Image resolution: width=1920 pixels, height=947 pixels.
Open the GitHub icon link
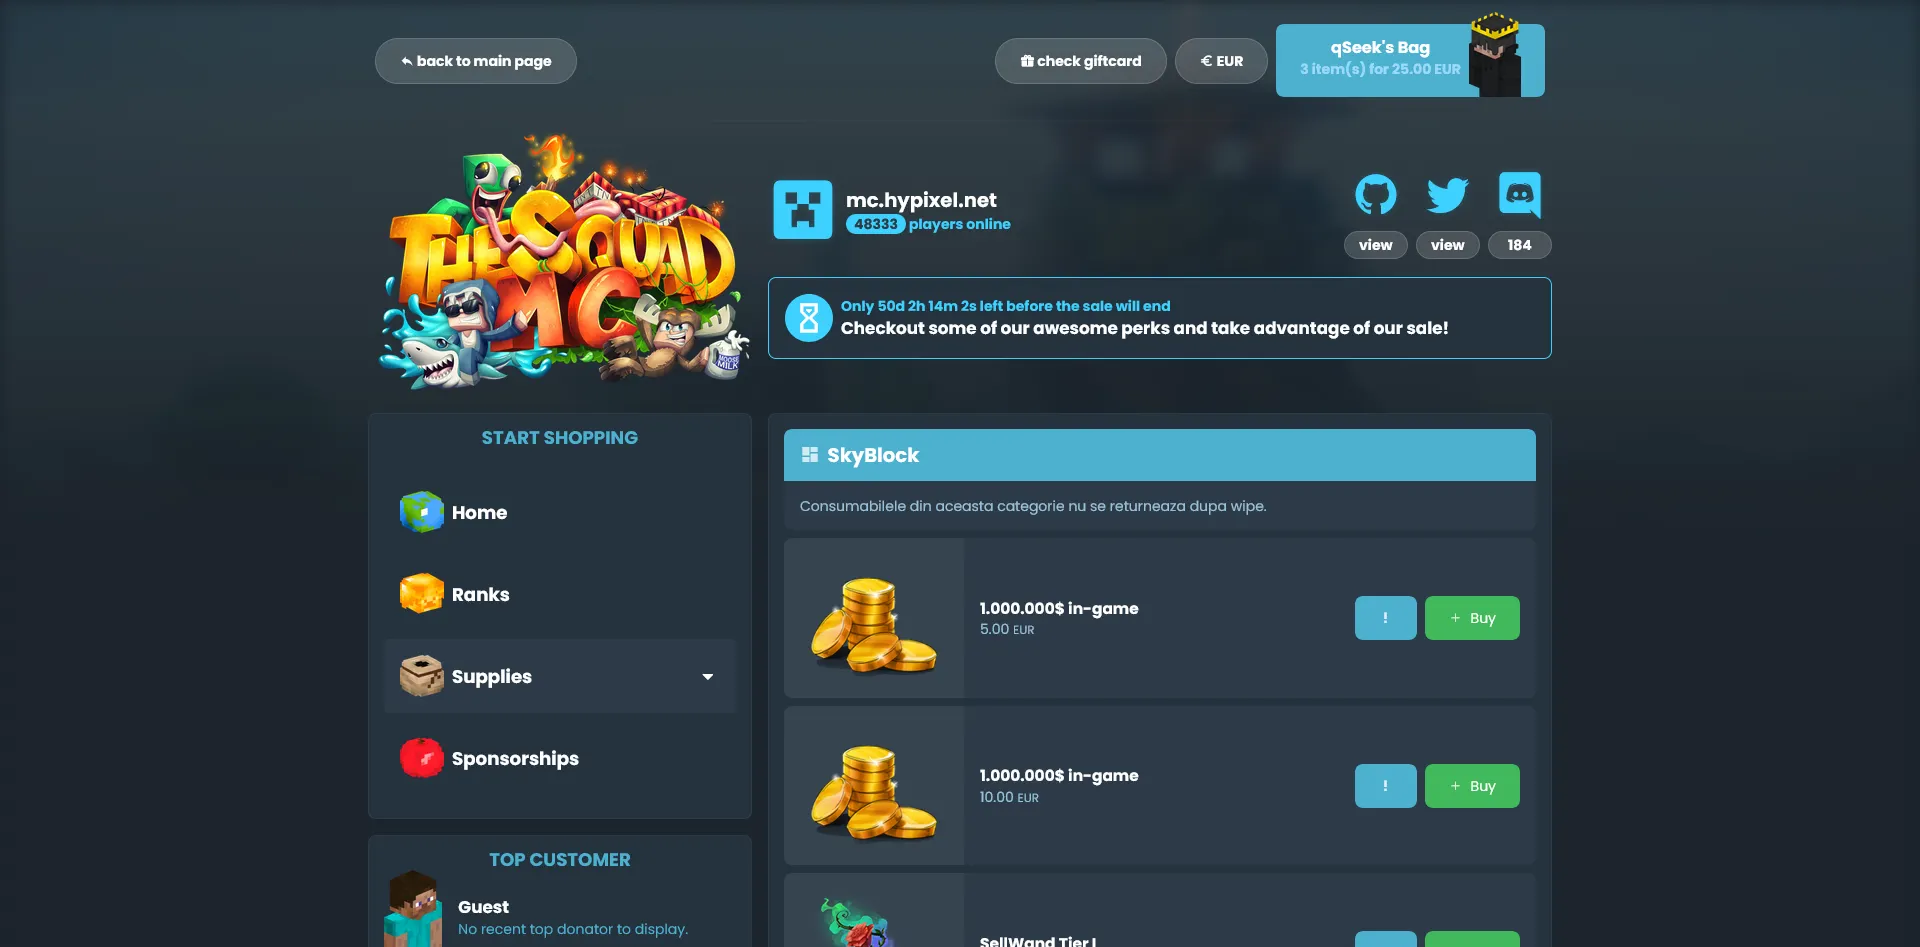click(x=1375, y=195)
